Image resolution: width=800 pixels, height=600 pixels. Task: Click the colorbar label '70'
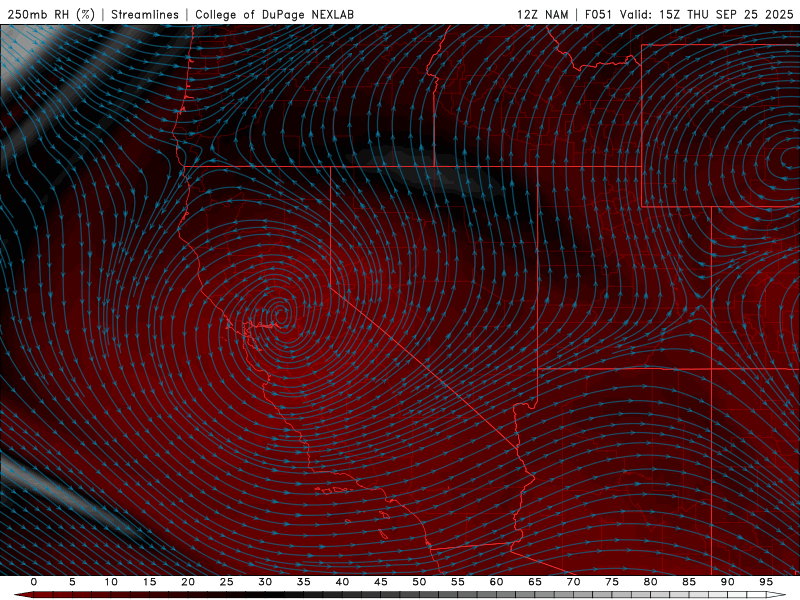coord(573,582)
